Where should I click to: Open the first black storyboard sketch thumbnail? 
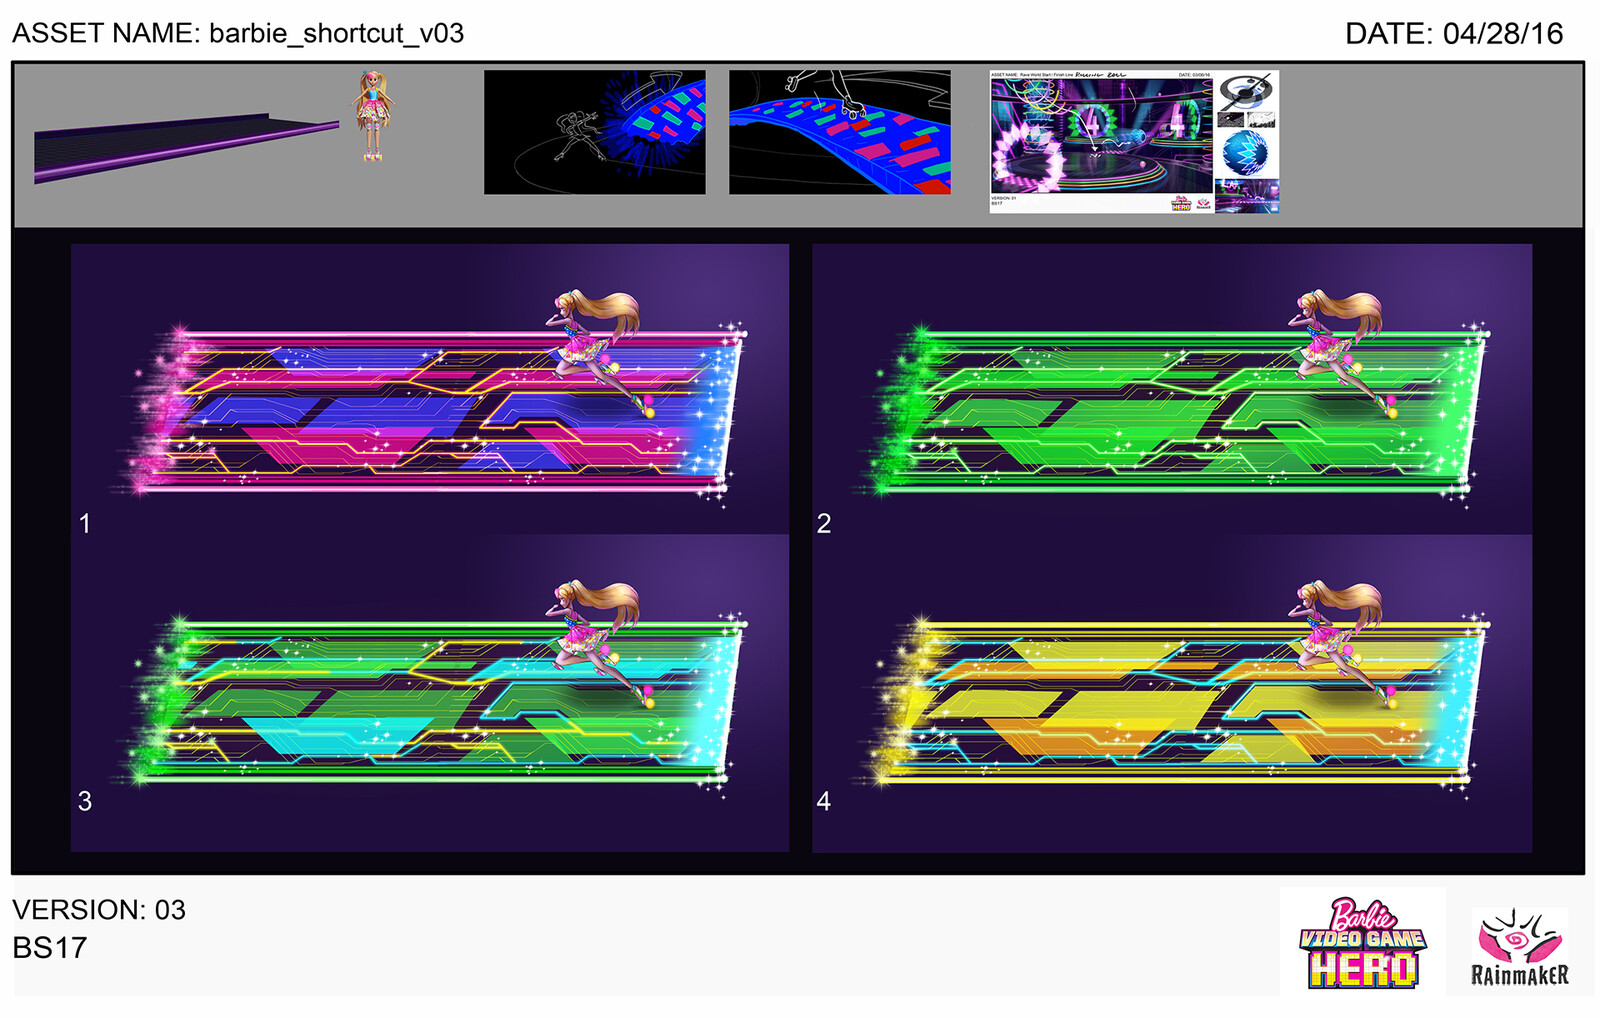595,132
